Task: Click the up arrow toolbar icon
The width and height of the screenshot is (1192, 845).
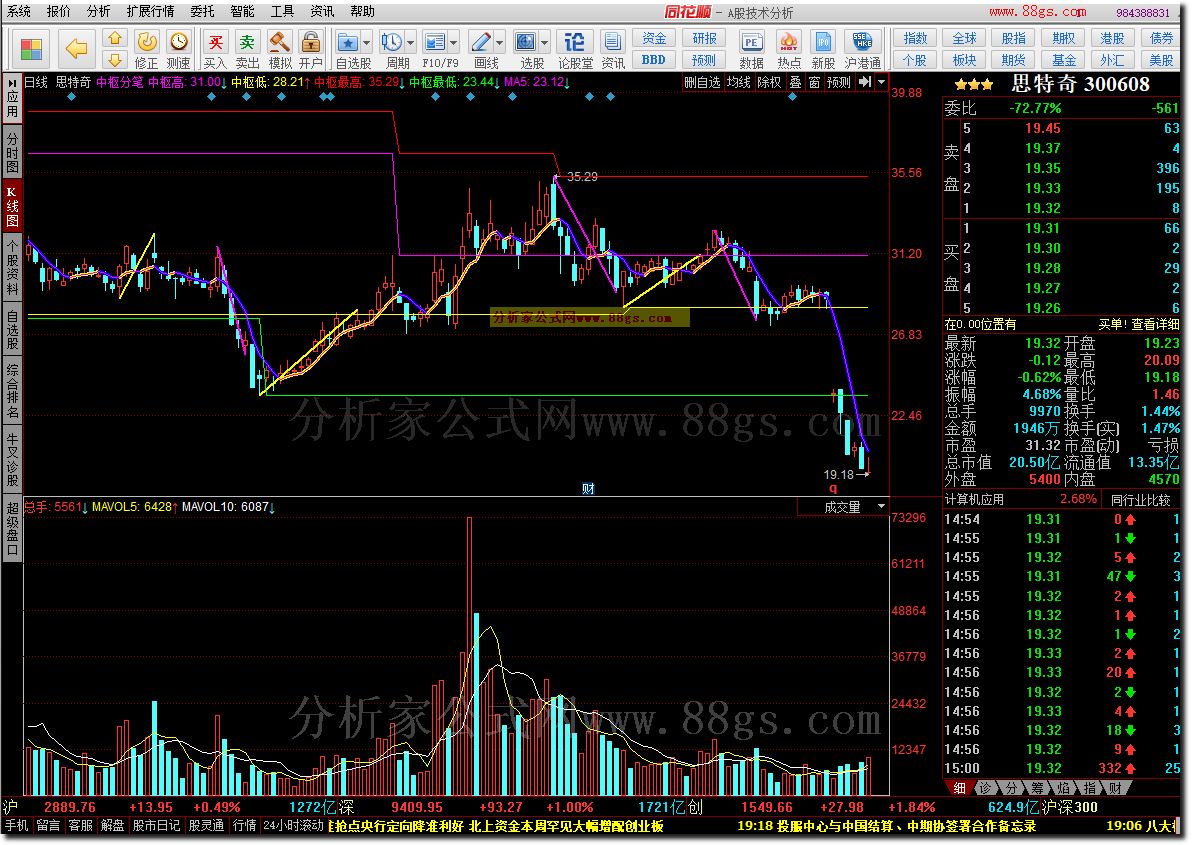Action: (x=114, y=38)
